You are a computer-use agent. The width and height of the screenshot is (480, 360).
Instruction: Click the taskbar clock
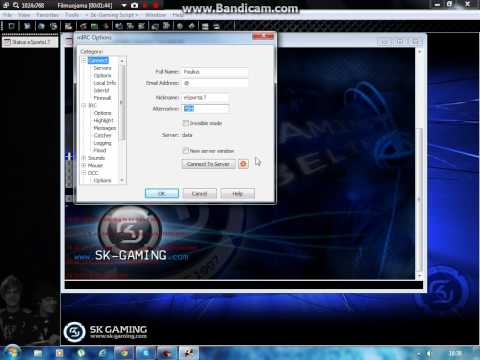(x=455, y=353)
